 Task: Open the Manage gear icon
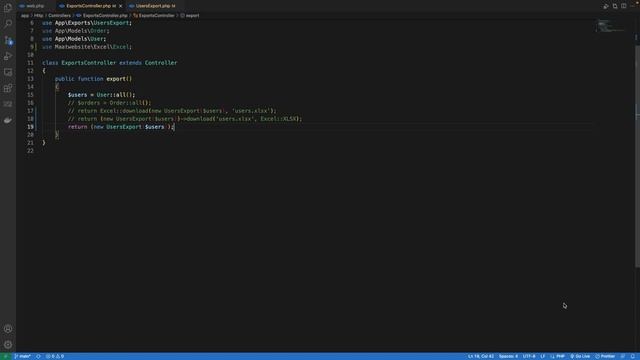click(8, 344)
